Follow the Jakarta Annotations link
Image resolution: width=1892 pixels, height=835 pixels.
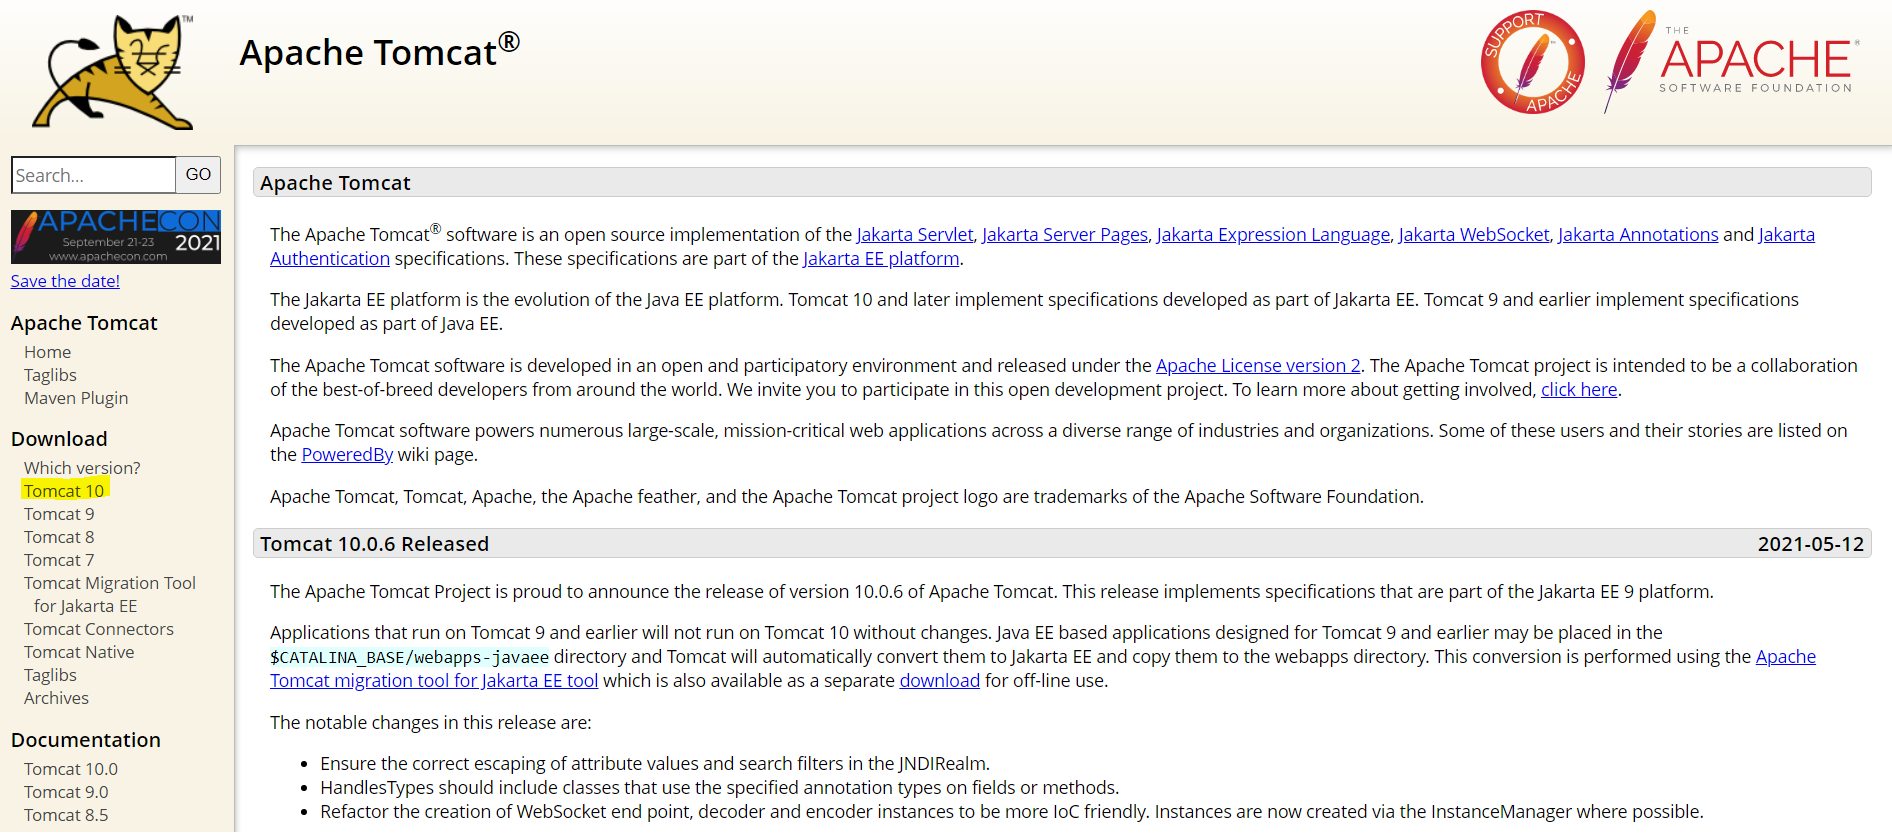[x=1638, y=235]
